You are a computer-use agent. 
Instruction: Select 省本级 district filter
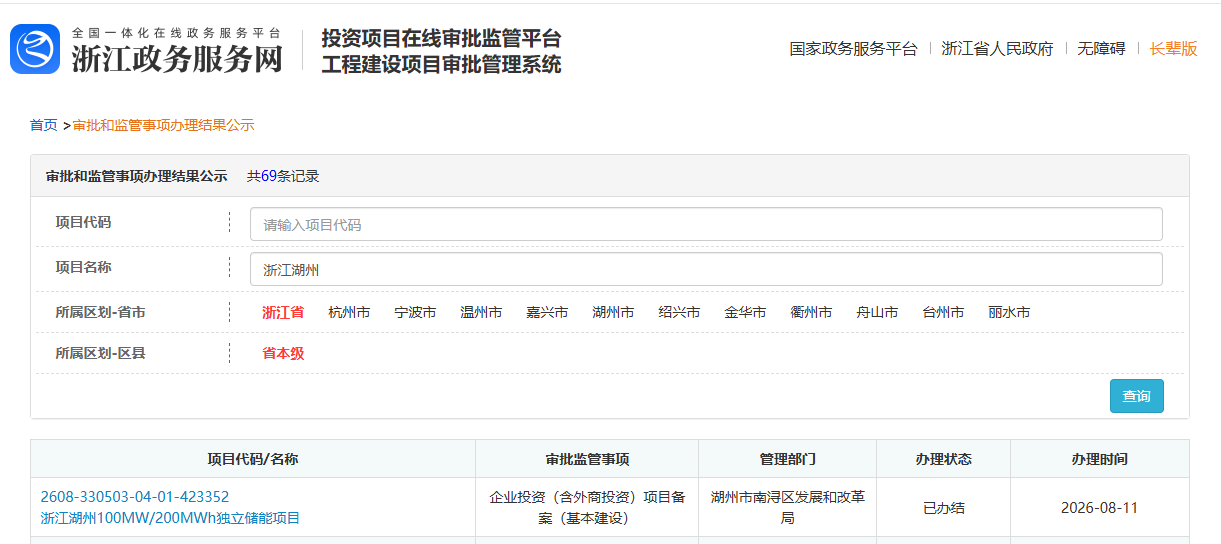click(x=283, y=353)
